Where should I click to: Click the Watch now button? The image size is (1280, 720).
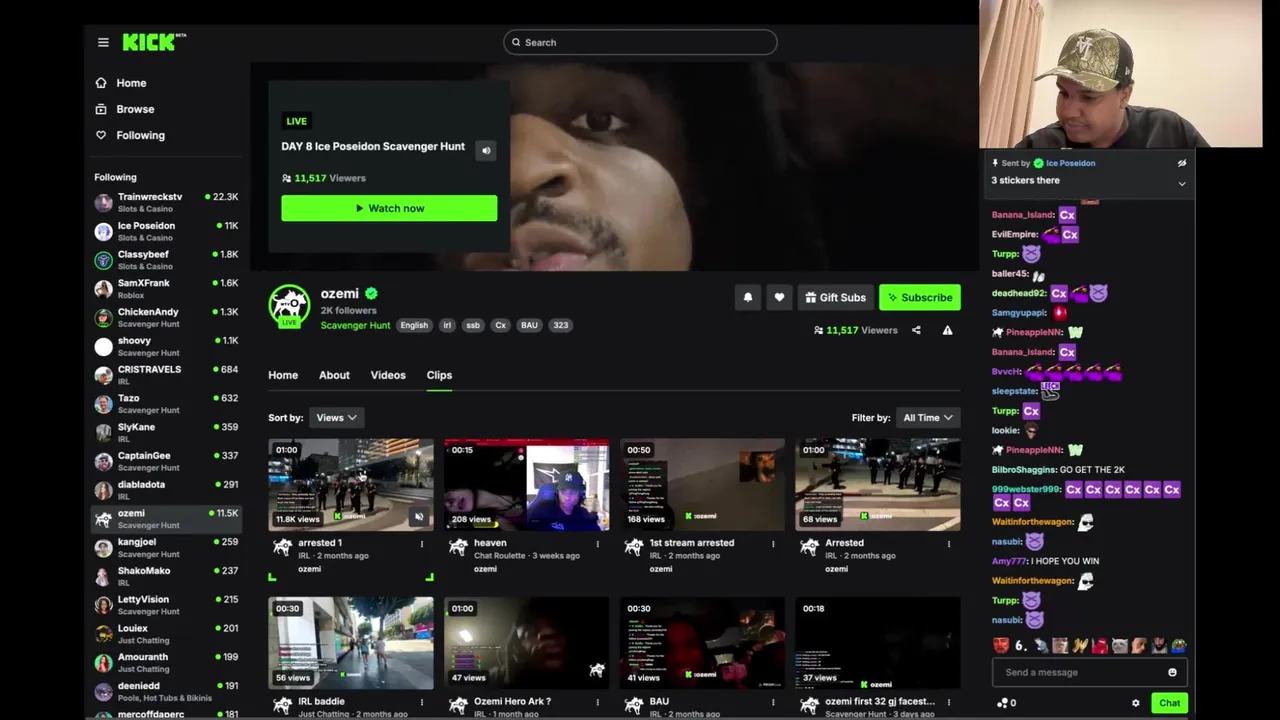[x=389, y=208]
